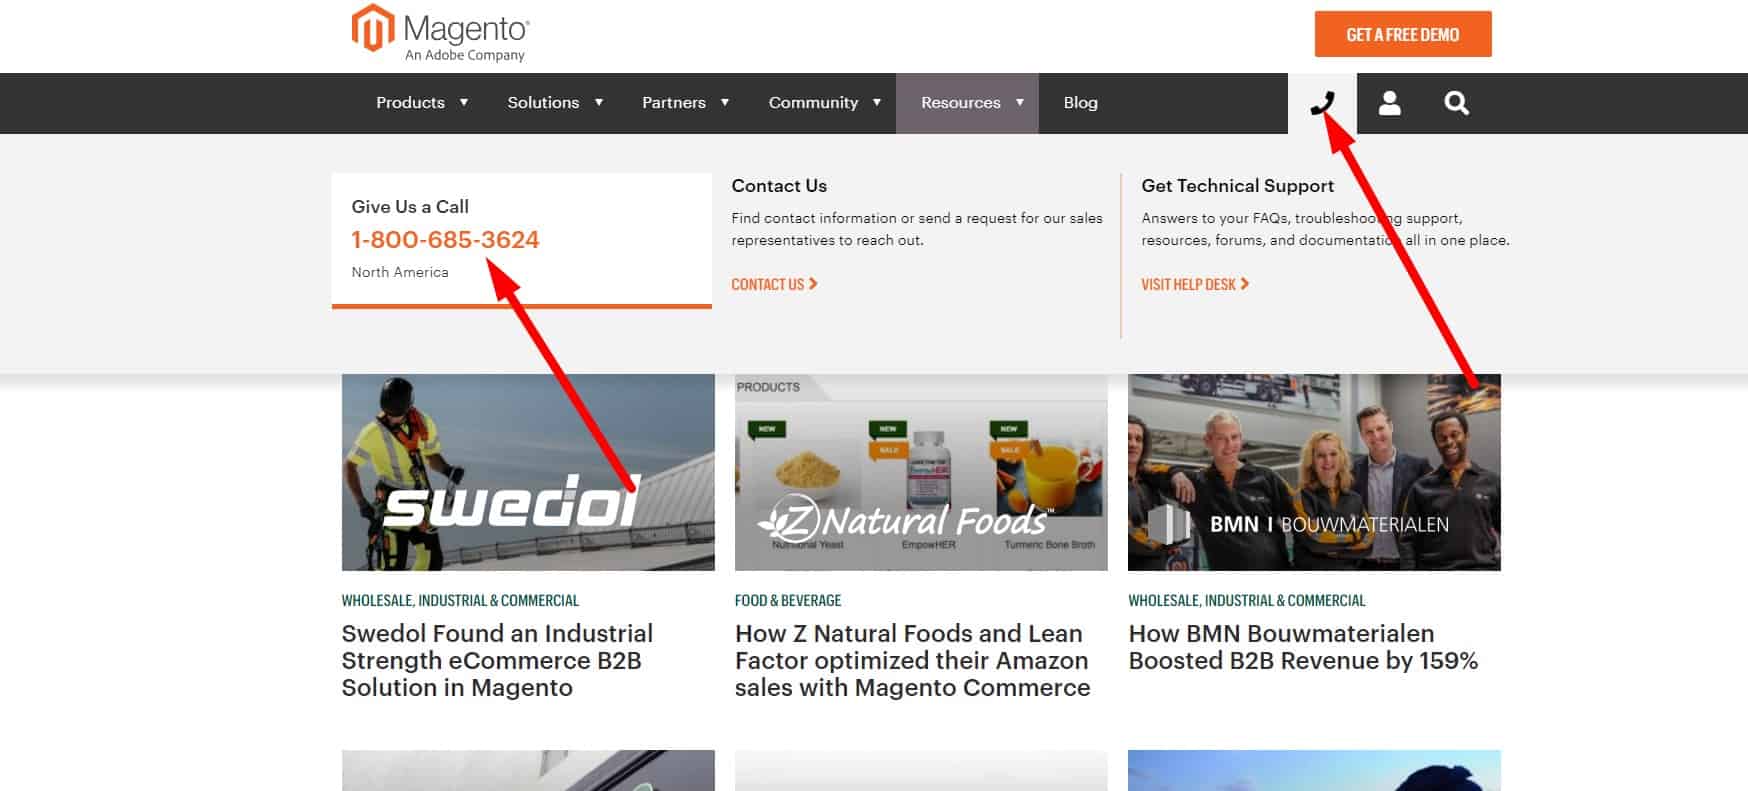Expand the Community dropdown arrow
Image resolution: width=1748 pixels, height=791 pixels.
(877, 103)
